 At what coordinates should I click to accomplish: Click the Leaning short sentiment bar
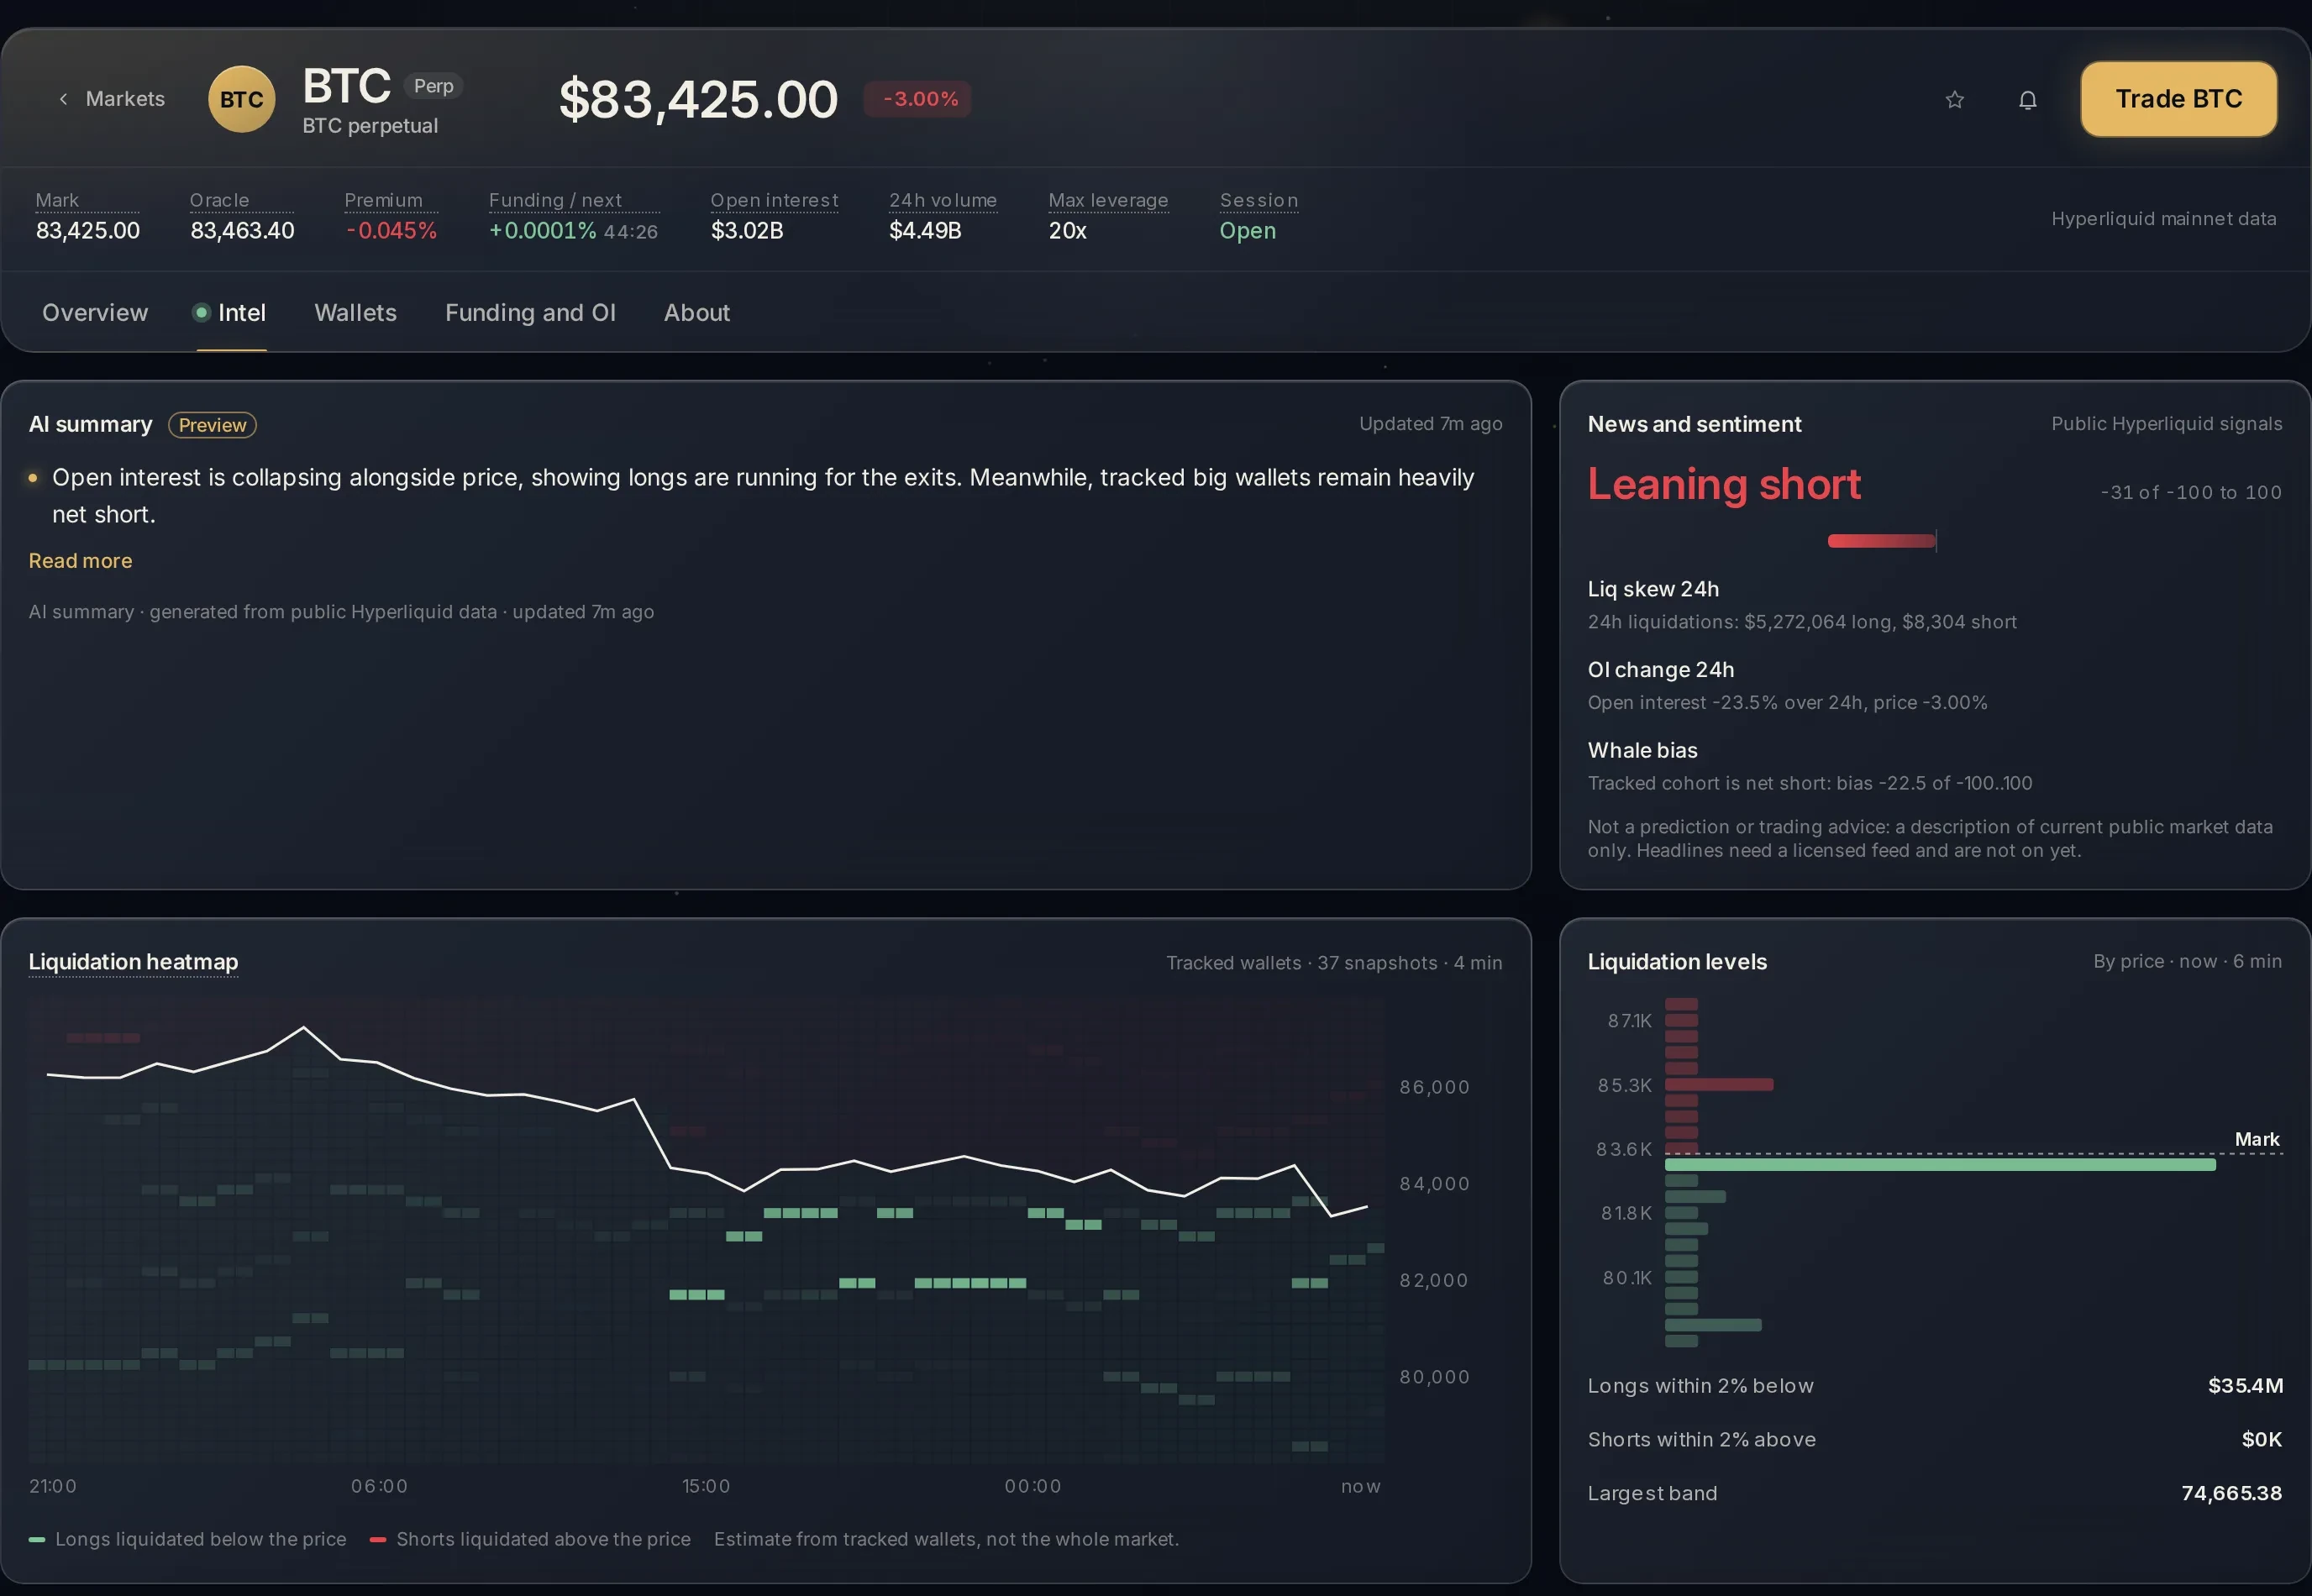click(1882, 541)
